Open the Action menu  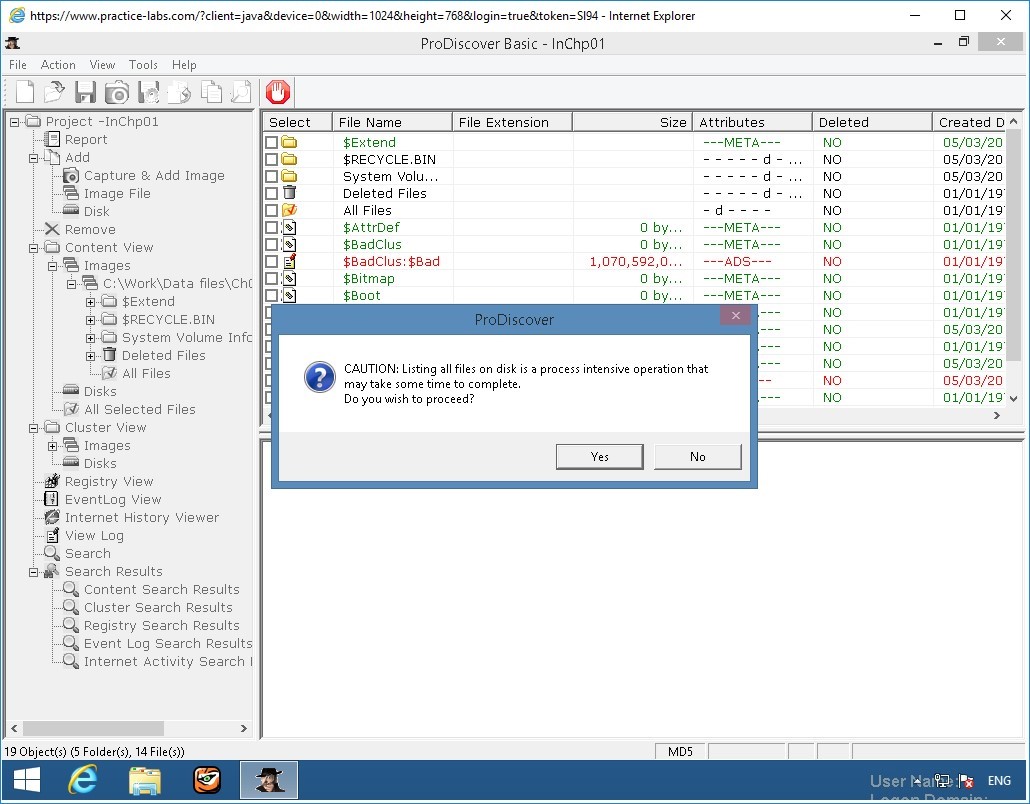click(58, 64)
